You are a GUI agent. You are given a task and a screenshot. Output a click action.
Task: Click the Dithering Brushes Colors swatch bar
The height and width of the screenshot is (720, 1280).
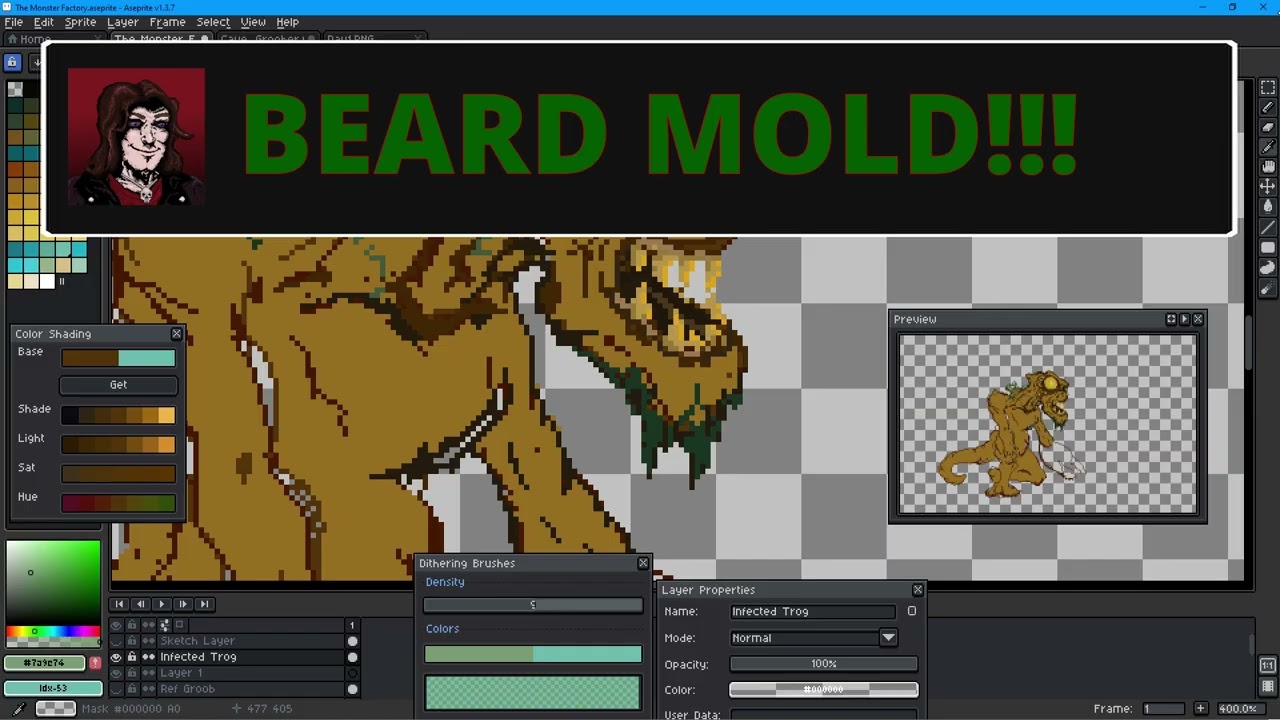(533, 655)
